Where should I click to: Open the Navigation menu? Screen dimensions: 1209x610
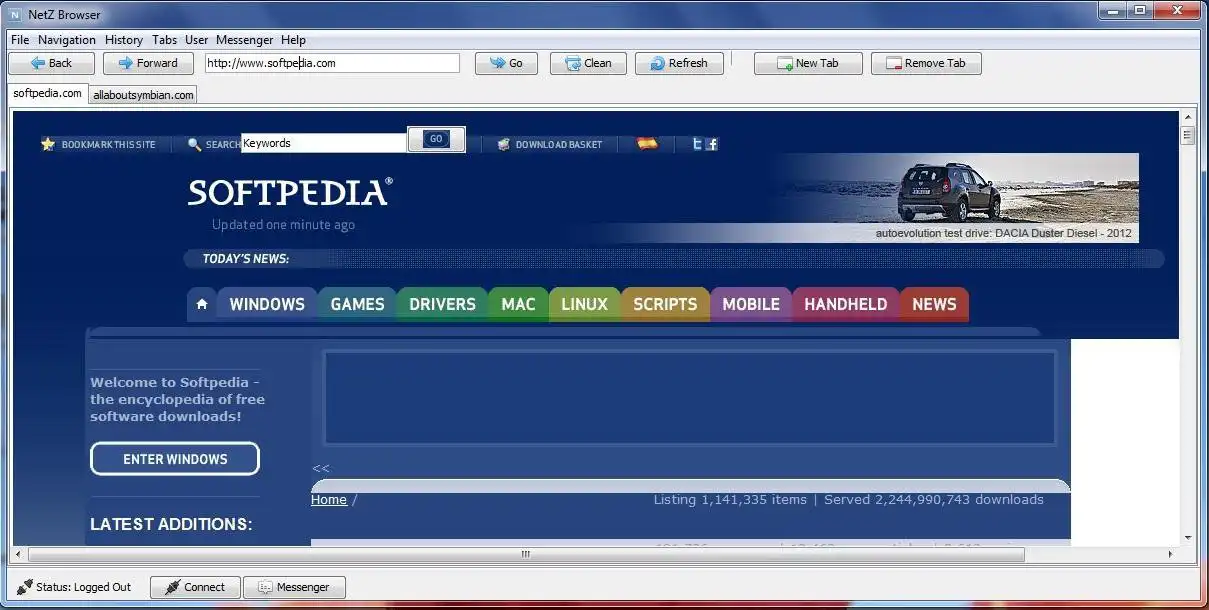pyautogui.click(x=67, y=40)
